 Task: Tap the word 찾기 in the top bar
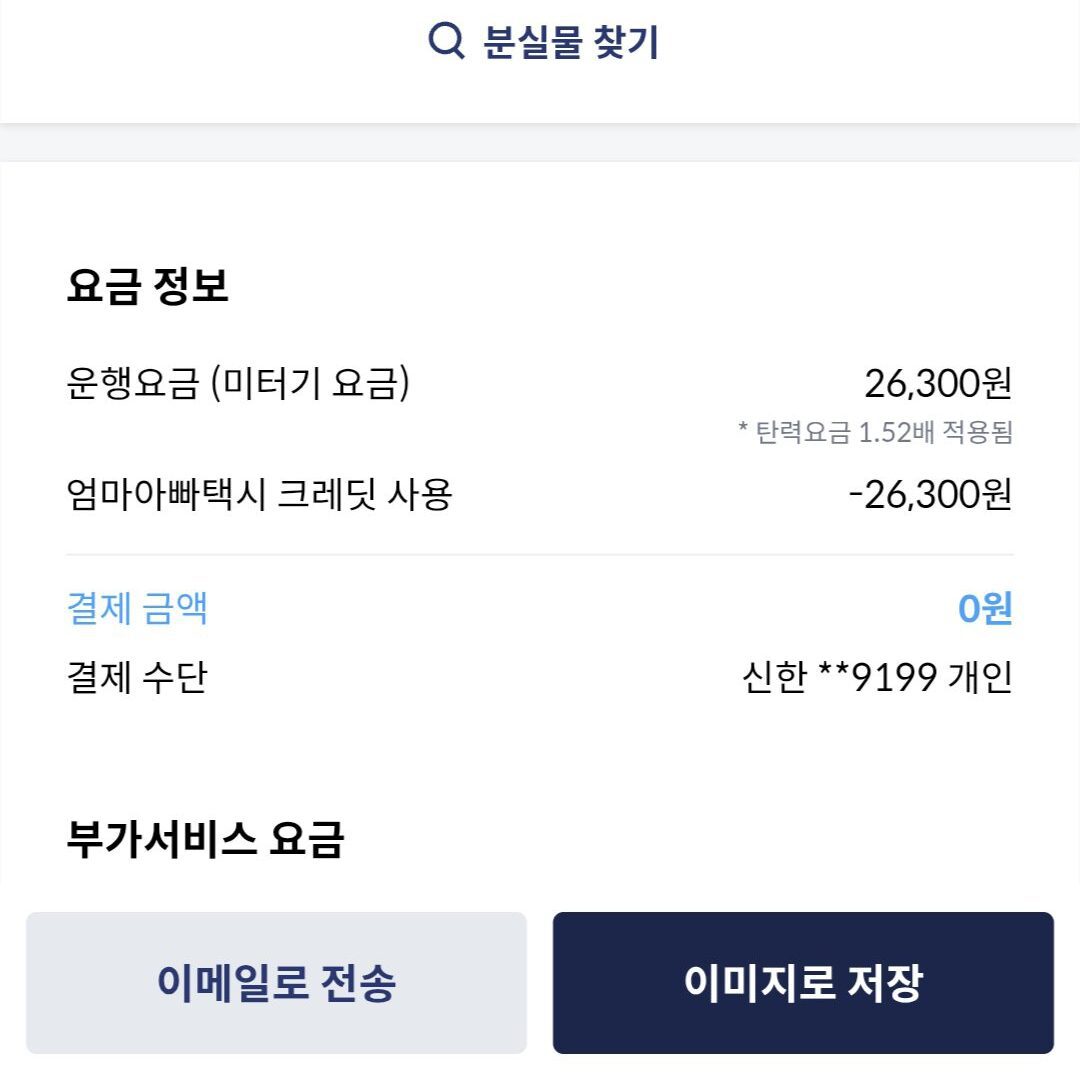(626, 42)
